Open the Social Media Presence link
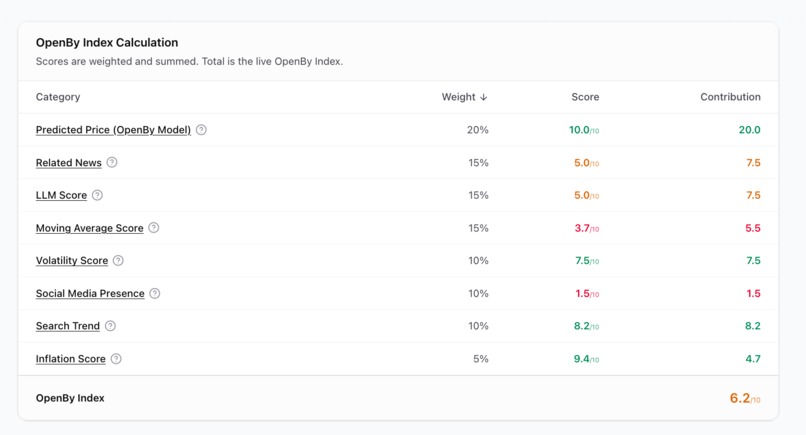This screenshot has height=435, width=806. [x=90, y=294]
